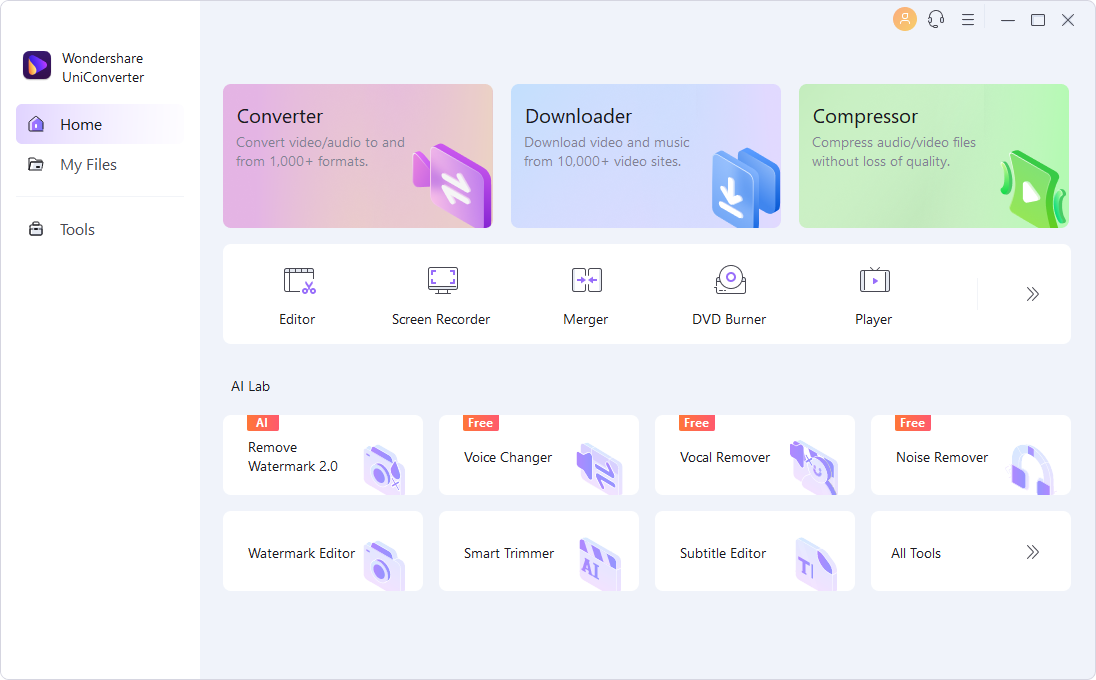This screenshot has width=1096, height=680.
Task: Open the DVD Burner
Action: coord(729,294)
